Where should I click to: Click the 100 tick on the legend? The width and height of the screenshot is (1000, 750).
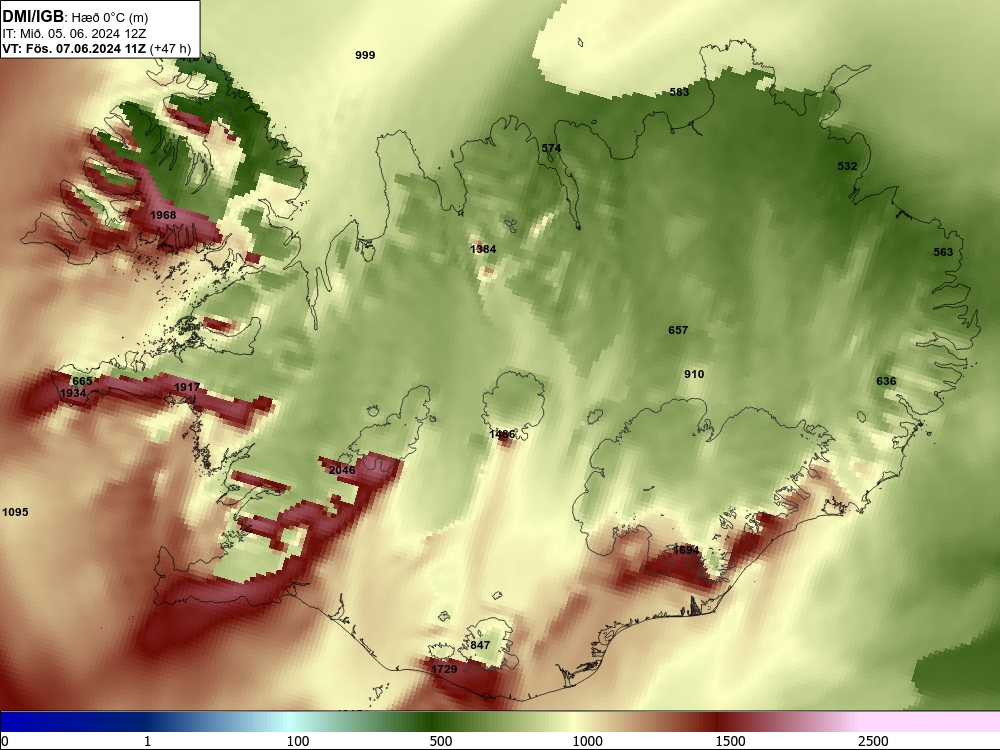tap(298, 741)
